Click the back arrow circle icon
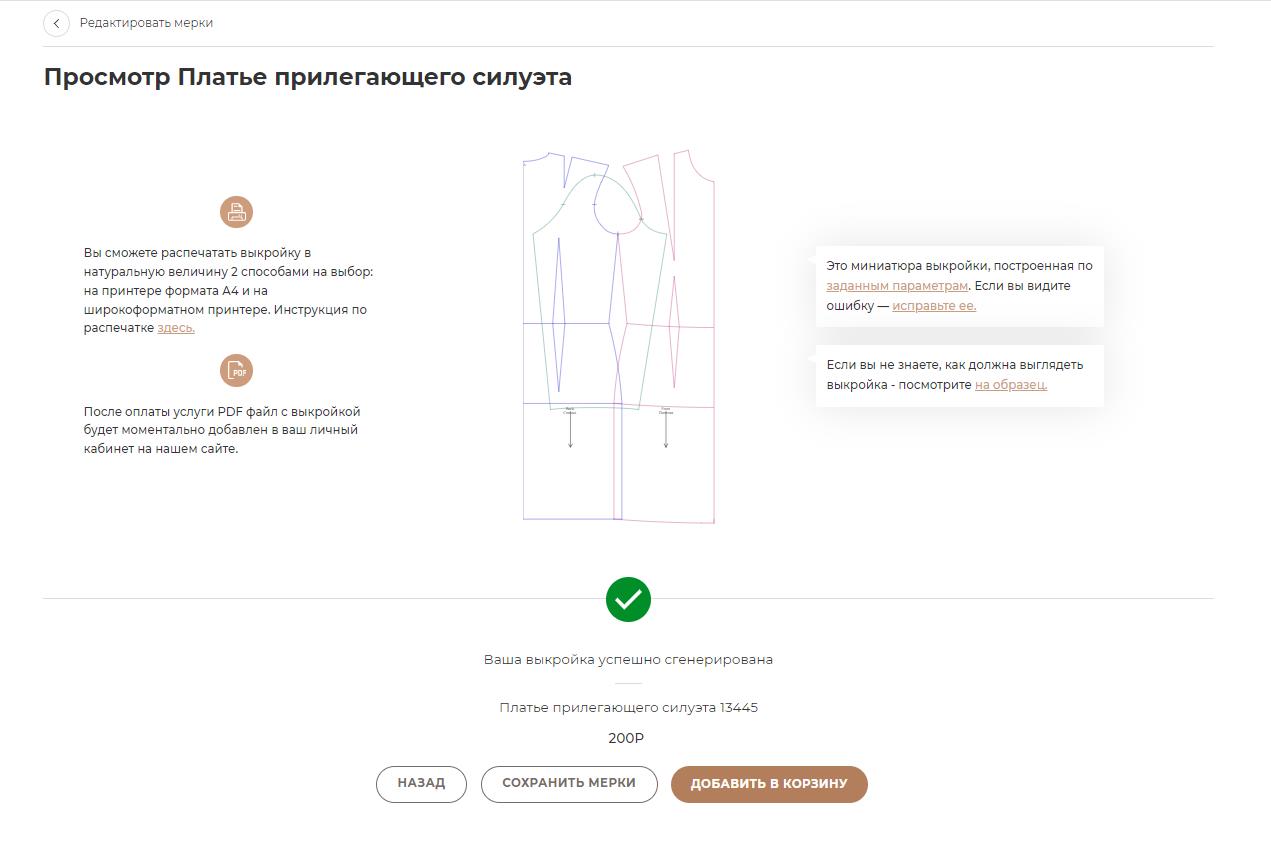This screenshot has height=857, width=1271. [x=56, y=23]
